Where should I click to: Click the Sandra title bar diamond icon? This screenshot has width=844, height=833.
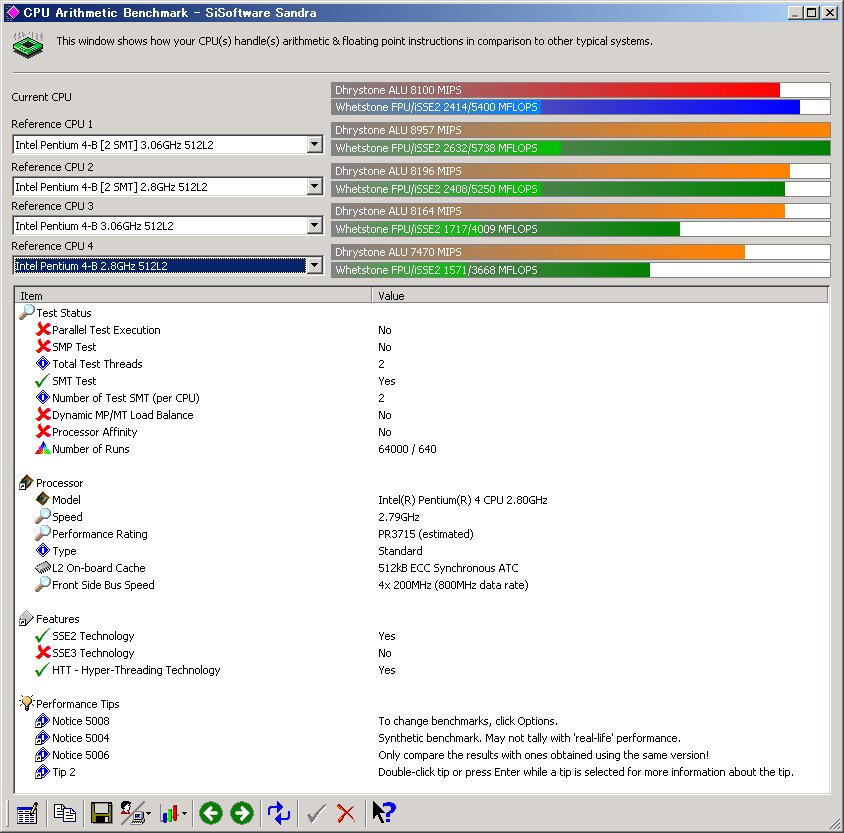click(x=12, y=12)
